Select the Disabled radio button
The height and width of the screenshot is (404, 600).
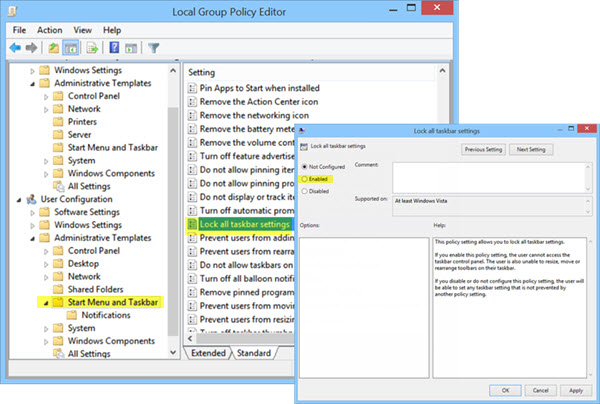coord(305,191)
